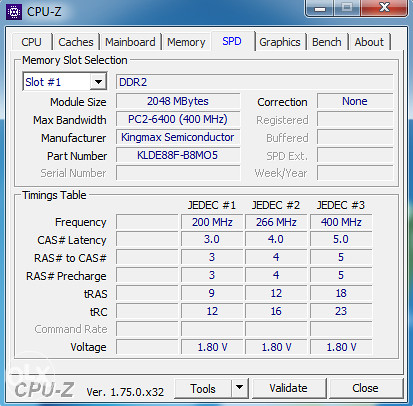Go to the Bench tab

click(327, 42)
